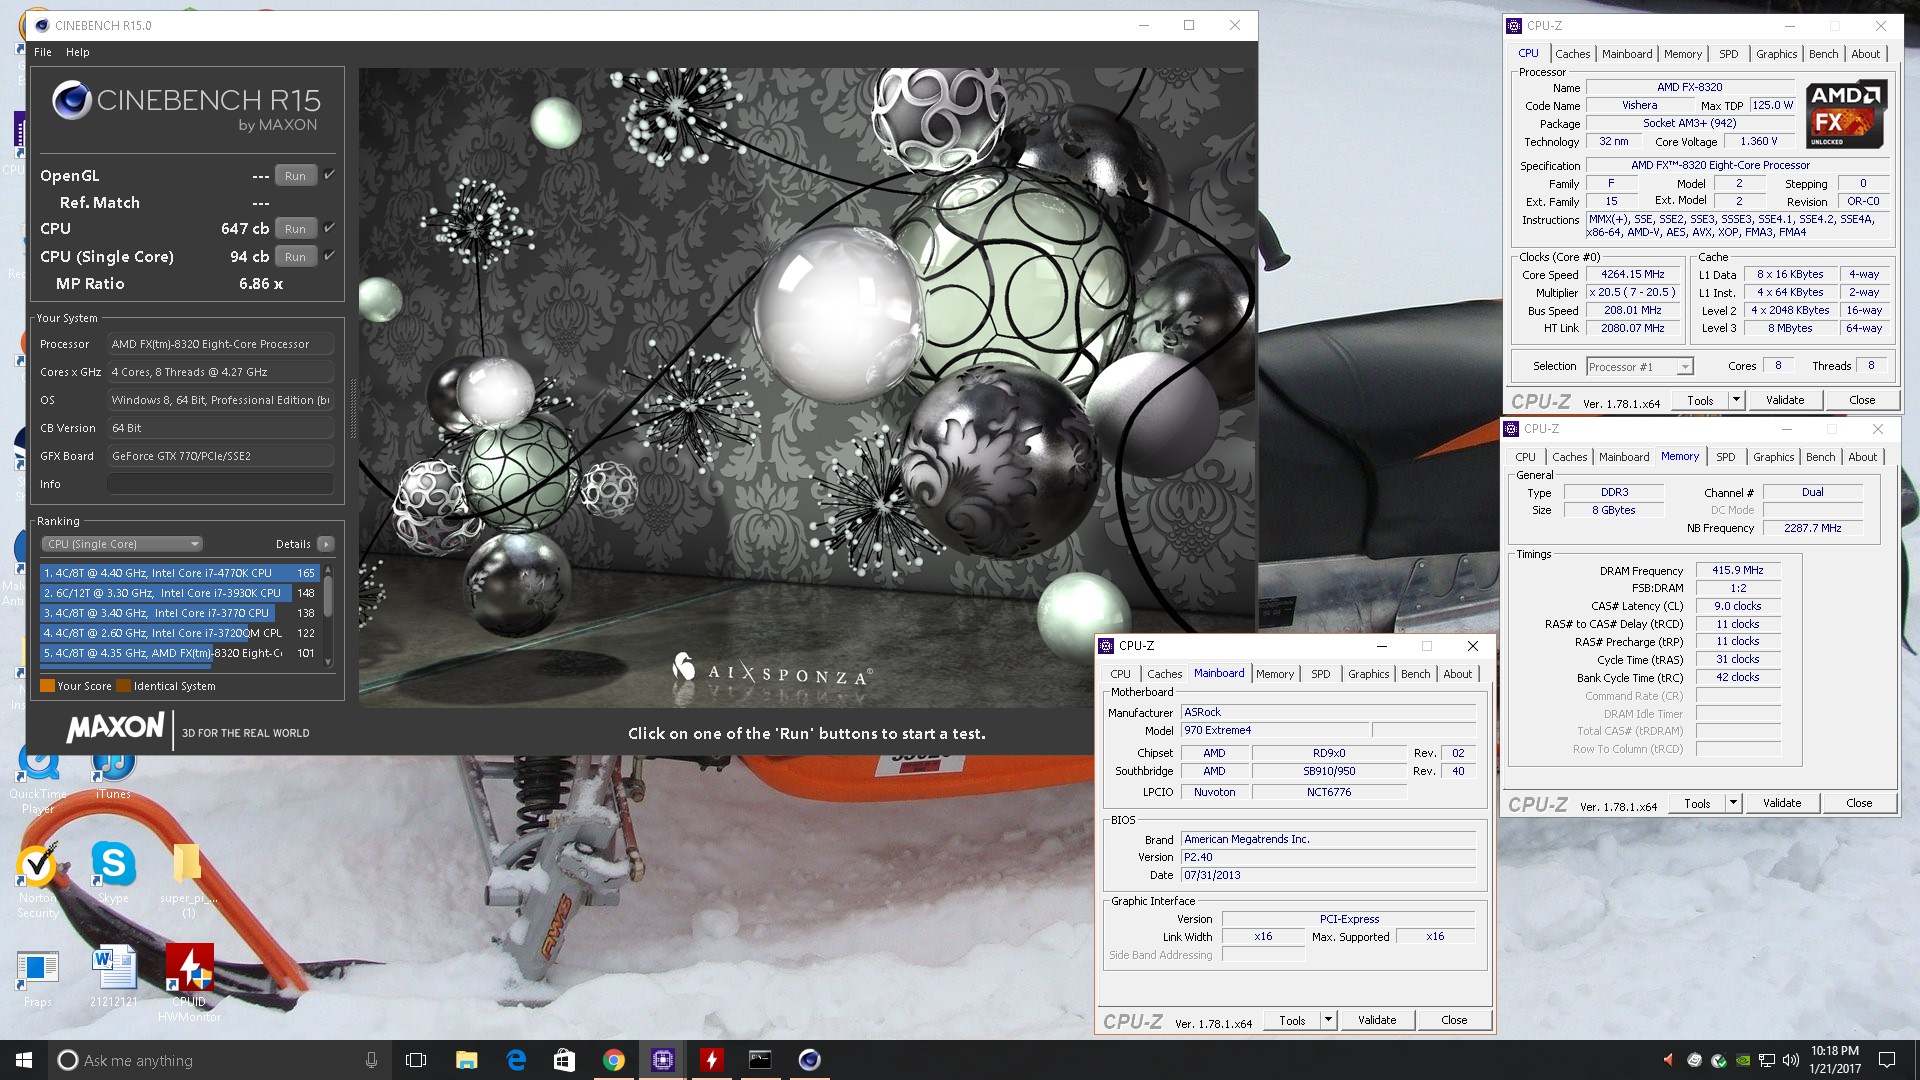This screenshot has width=1920, height=1080.
Task: Open volume control in system tray
Action: [1790, 1060]
